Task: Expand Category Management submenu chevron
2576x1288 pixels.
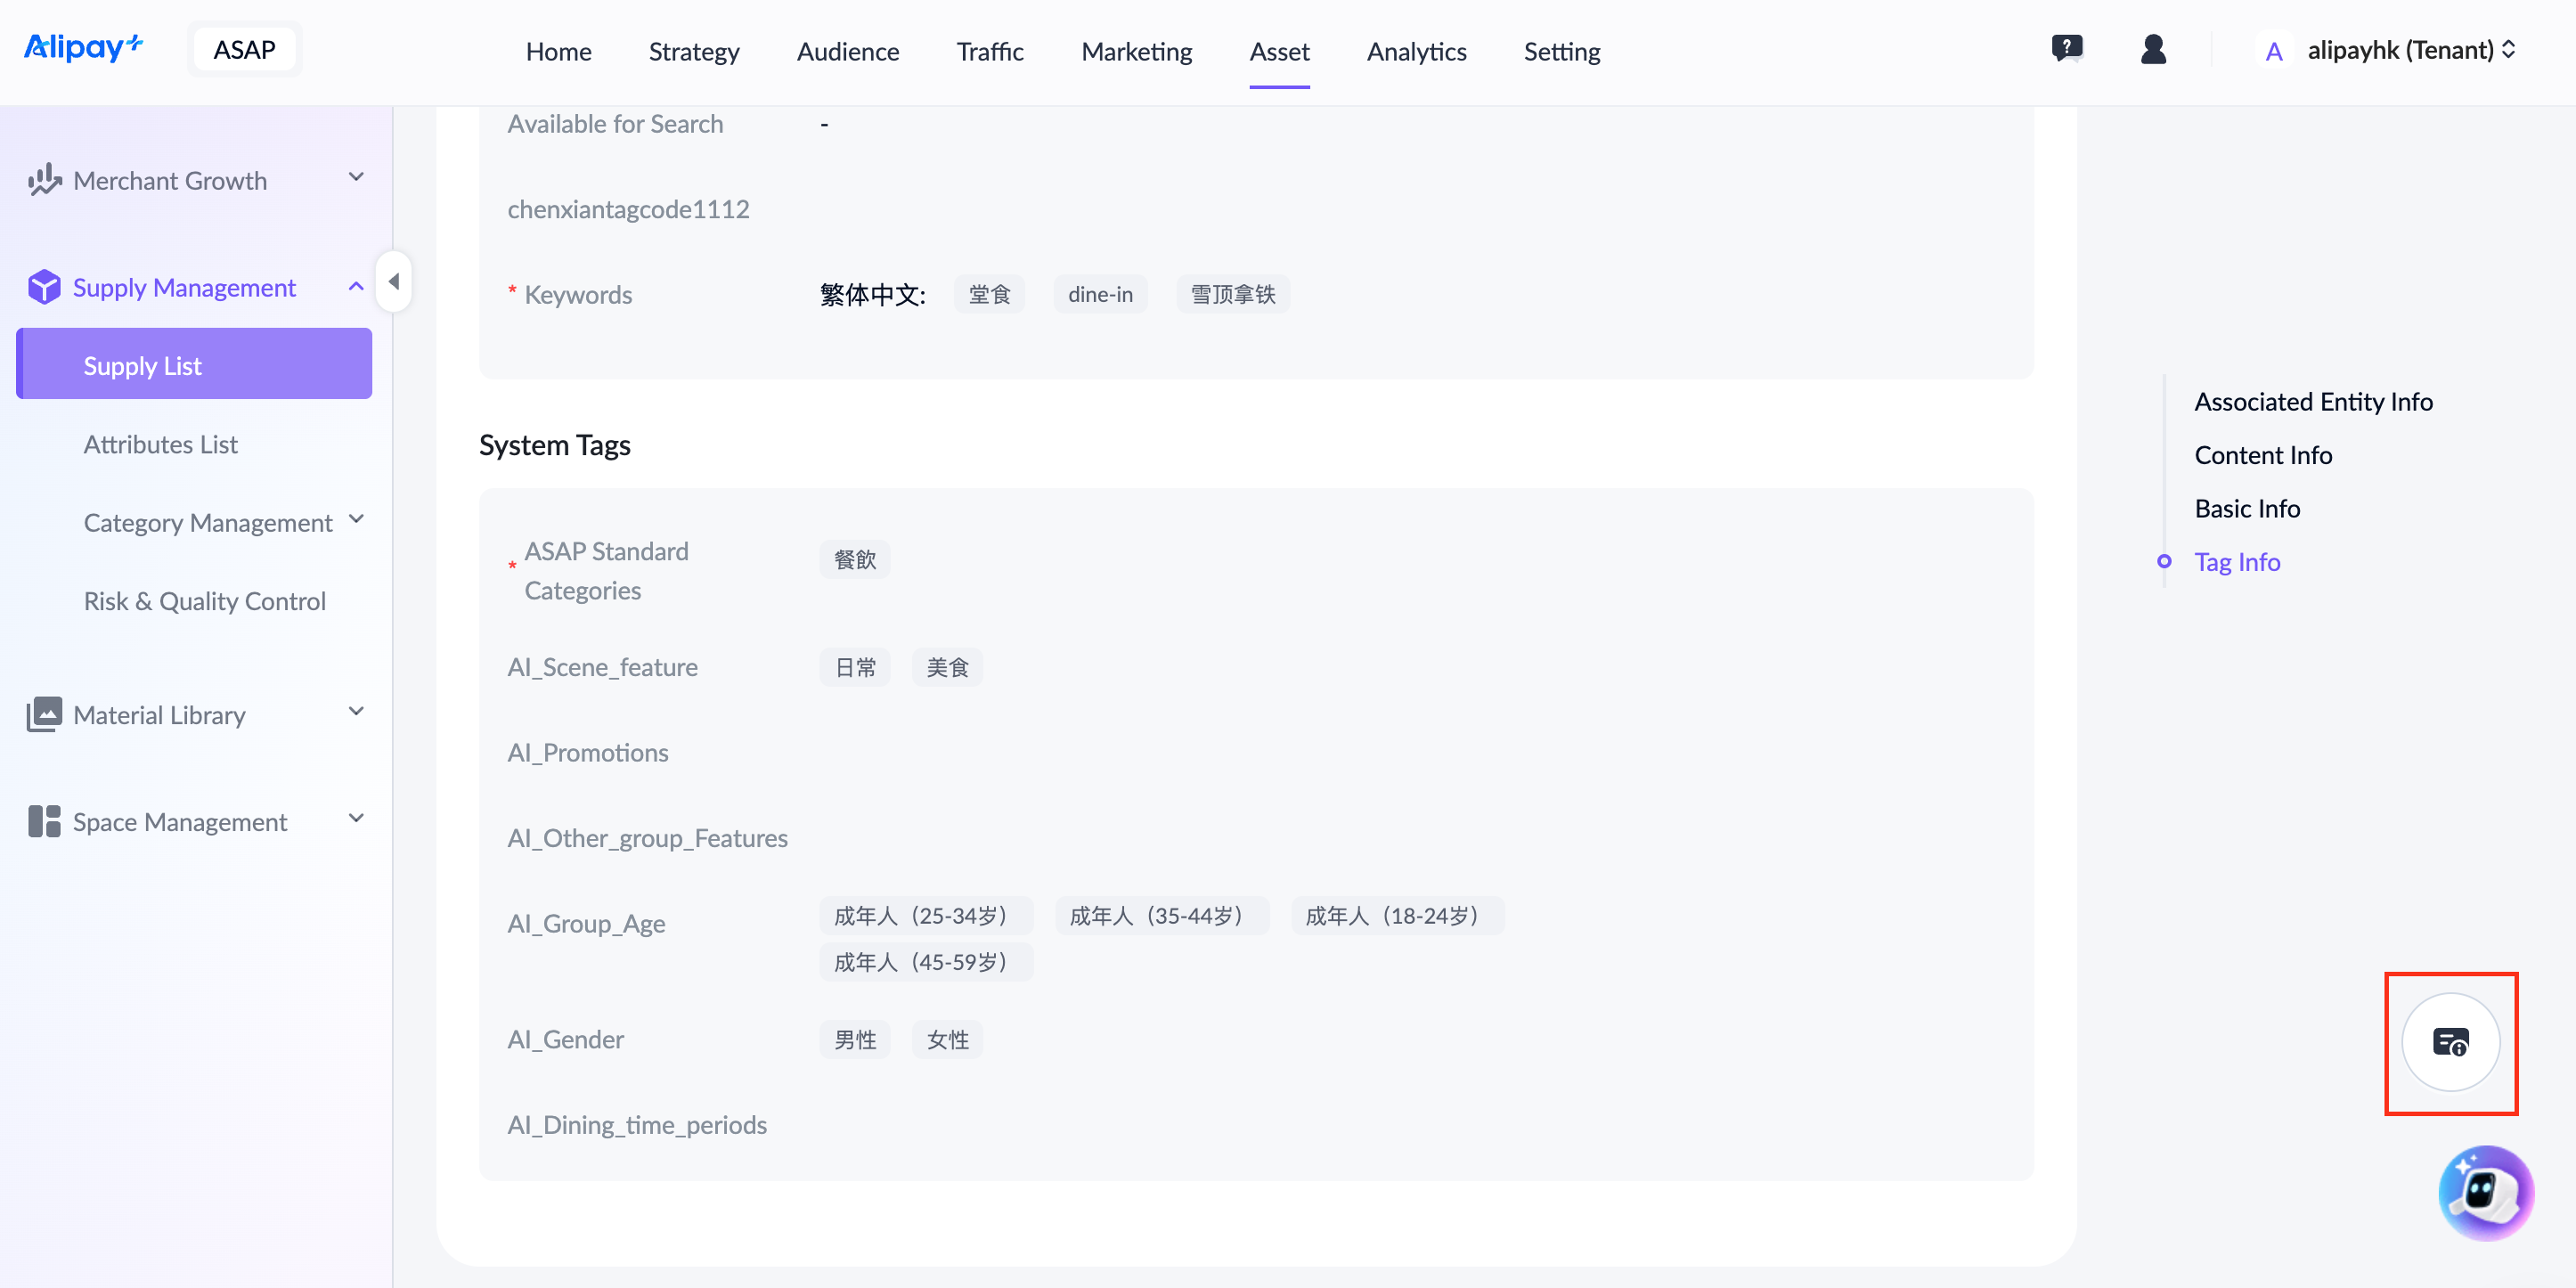Action: pos(356,520)
